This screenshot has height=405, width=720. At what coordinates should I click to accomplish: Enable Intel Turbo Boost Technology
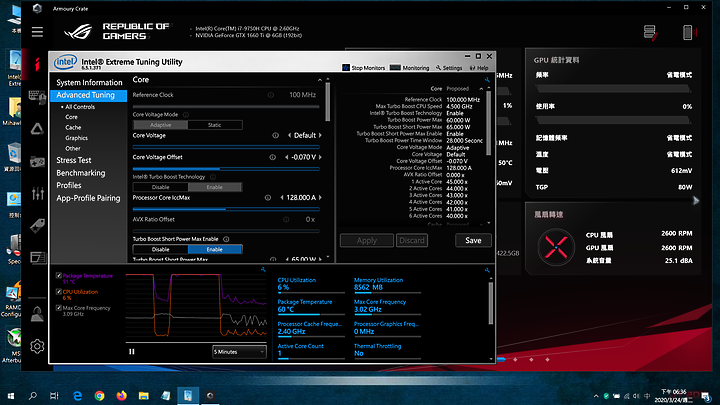(x=215, y=187)
